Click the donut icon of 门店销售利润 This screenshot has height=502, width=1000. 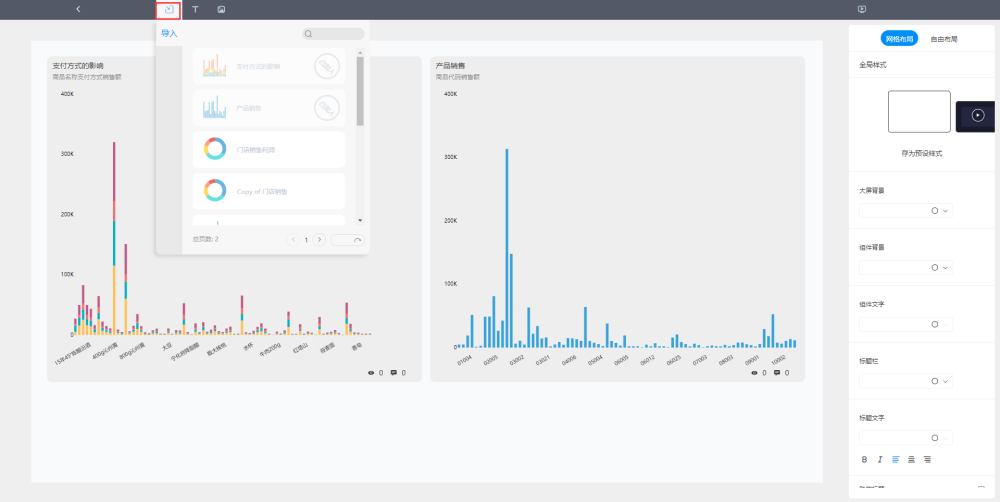coord(215,149)
